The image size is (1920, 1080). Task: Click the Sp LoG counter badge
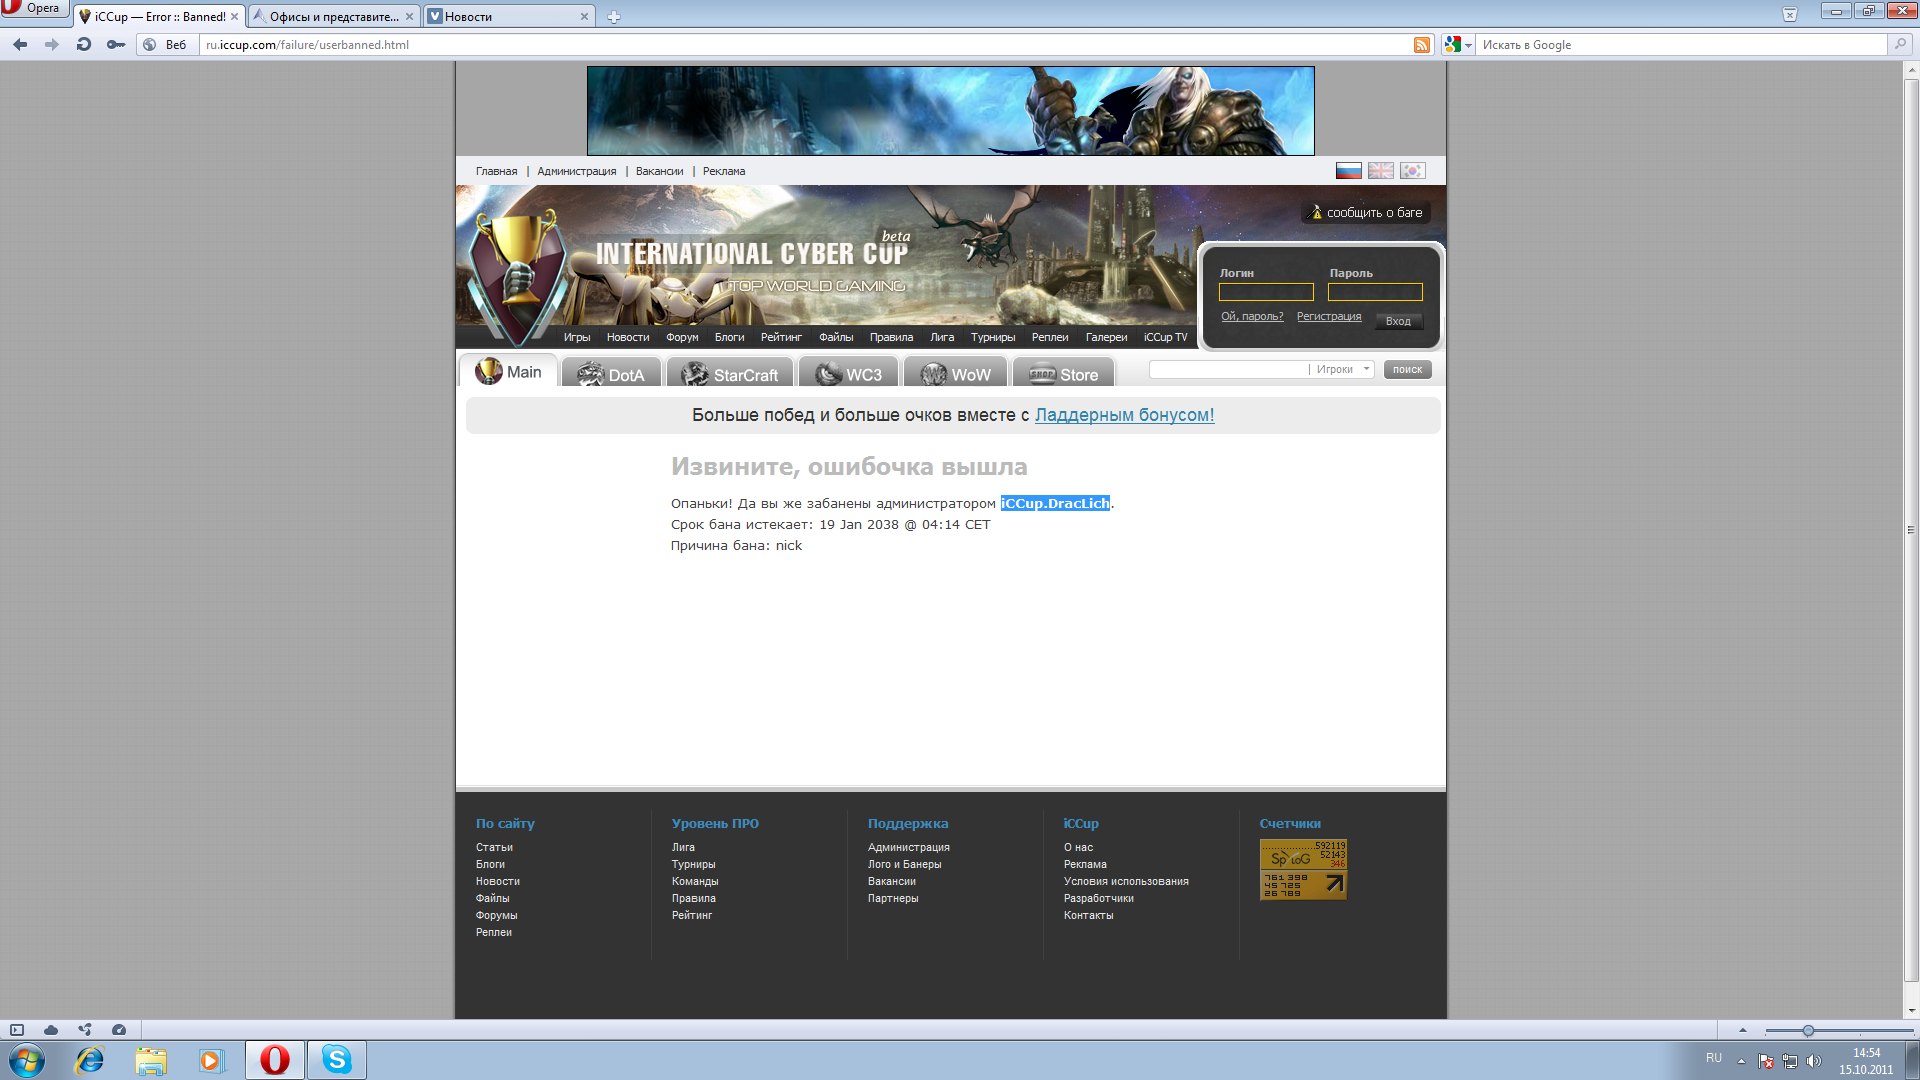[1303, 869]
